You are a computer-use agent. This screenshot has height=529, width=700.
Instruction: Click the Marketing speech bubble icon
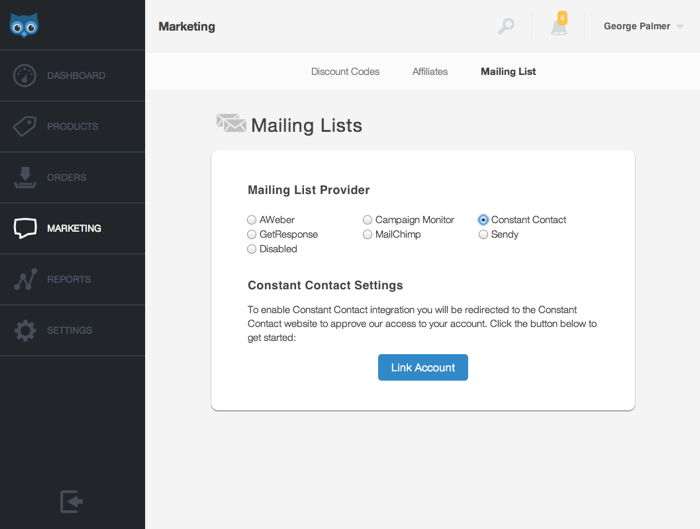25,228
